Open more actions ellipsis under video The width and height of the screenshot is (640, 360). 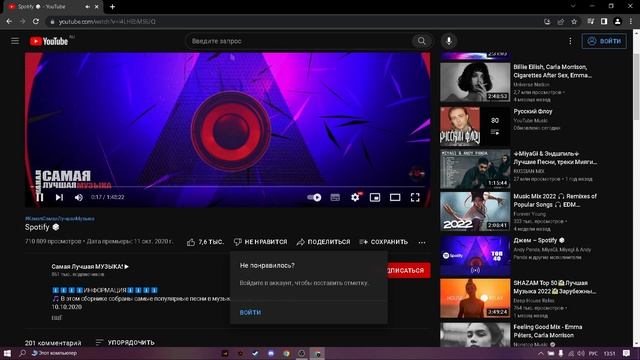pos(422,242)
